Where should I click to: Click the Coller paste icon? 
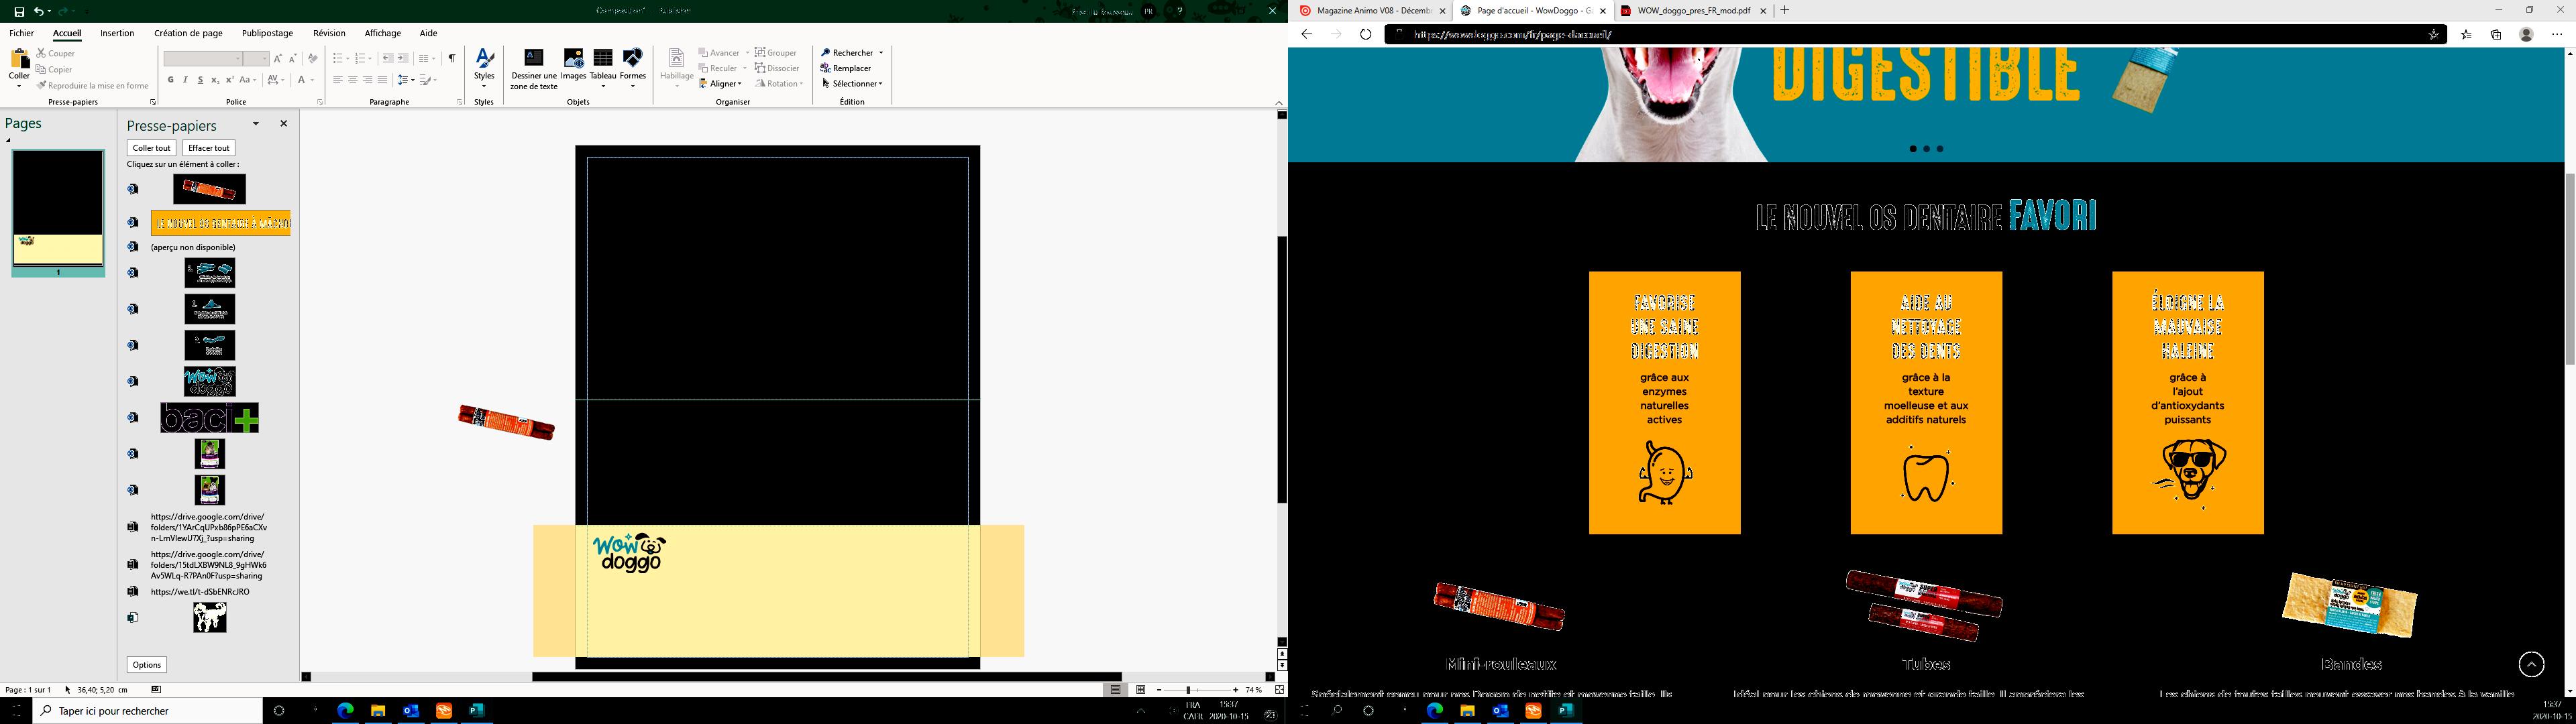[19, 62]
